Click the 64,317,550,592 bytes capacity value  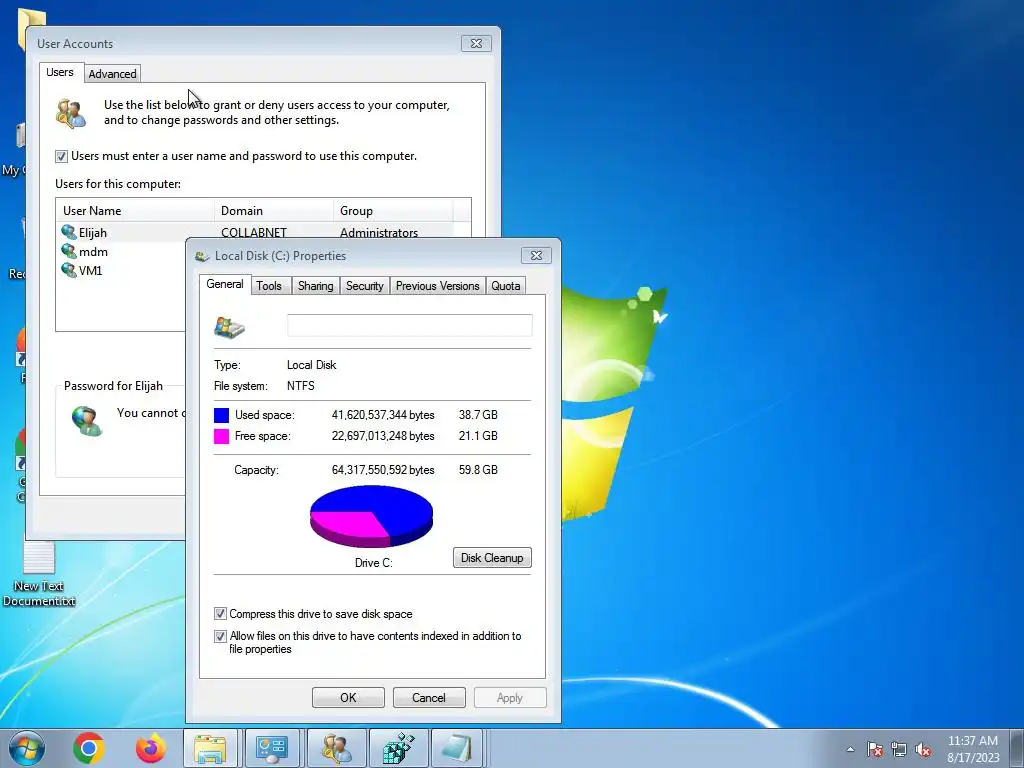[383, 470]
